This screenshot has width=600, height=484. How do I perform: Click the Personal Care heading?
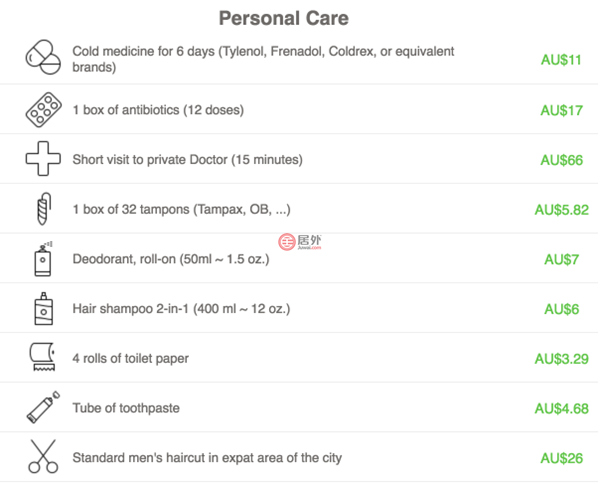pos(284,19)
